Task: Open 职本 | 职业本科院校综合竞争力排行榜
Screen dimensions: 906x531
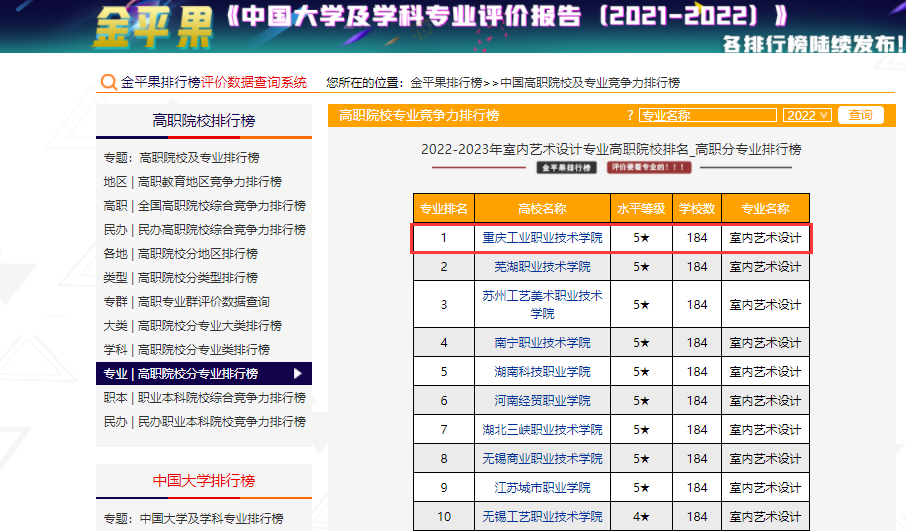Action: click(x=204, y=398)
